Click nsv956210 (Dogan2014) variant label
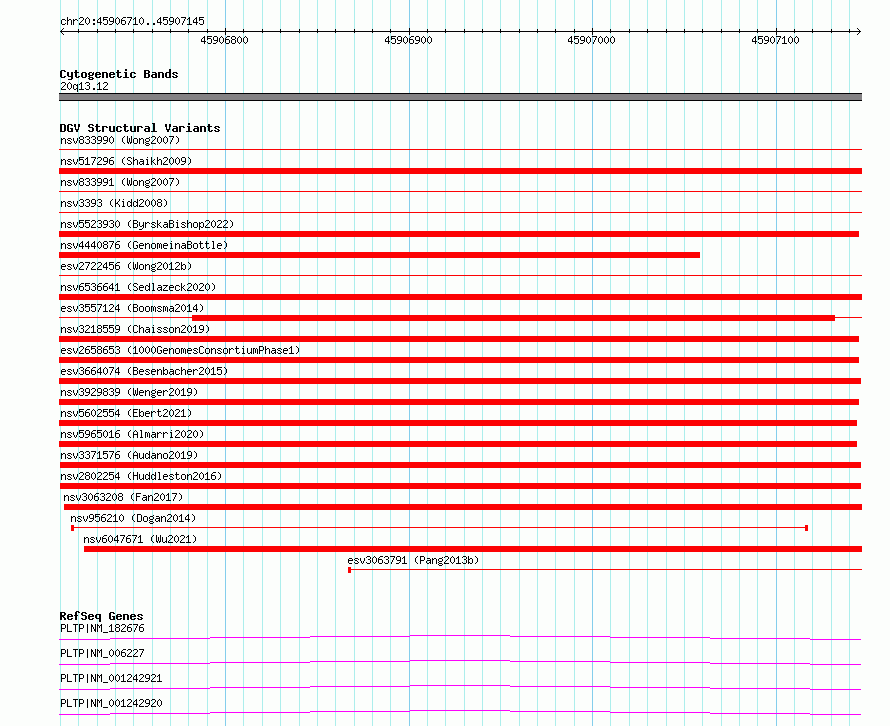Viewport: 890px width, 726px height. click(x=133, y=518)
